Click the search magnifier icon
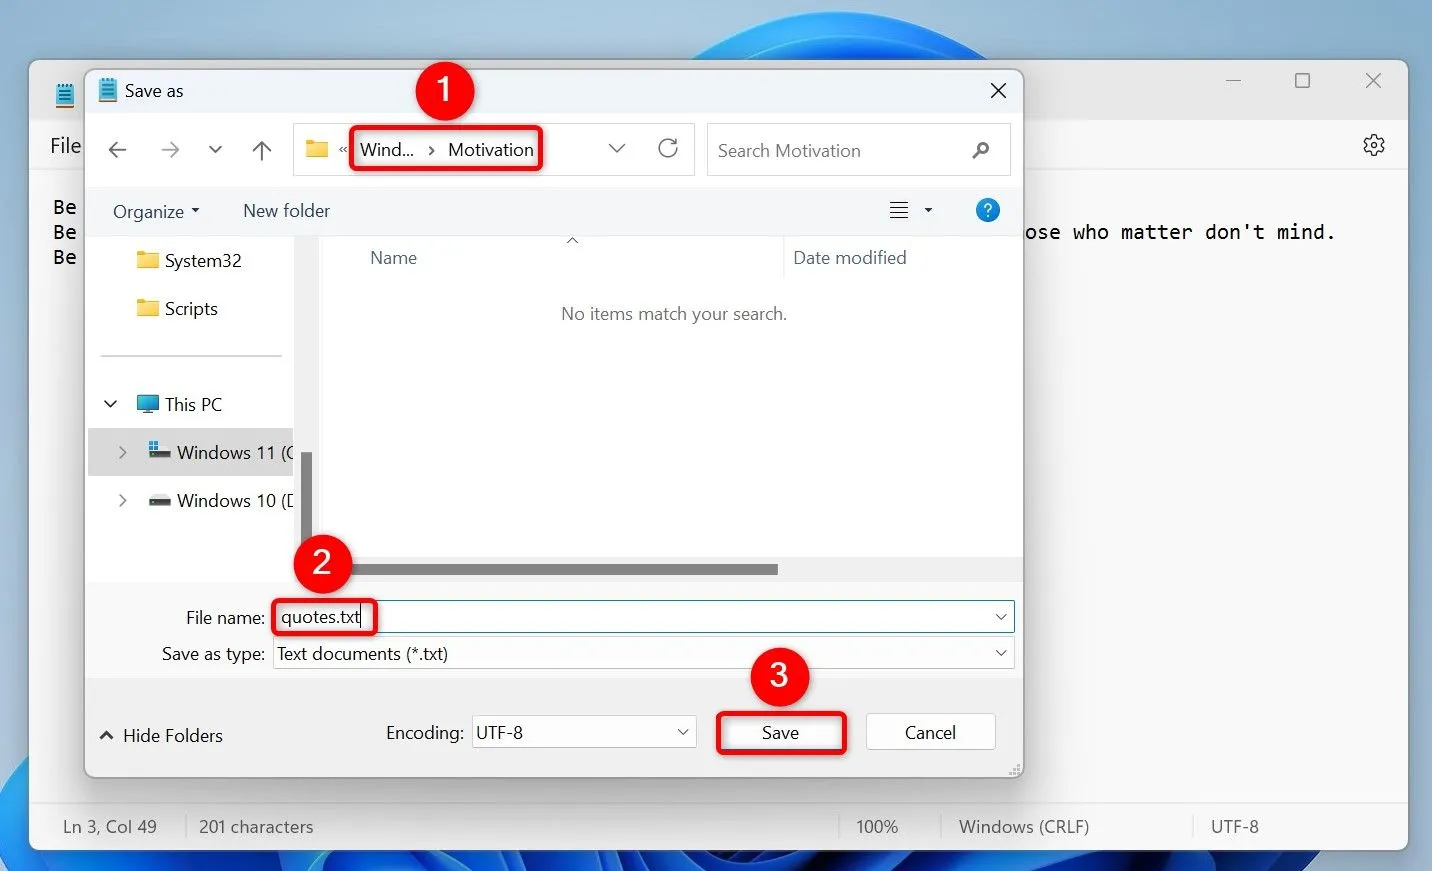 [980, 150]
